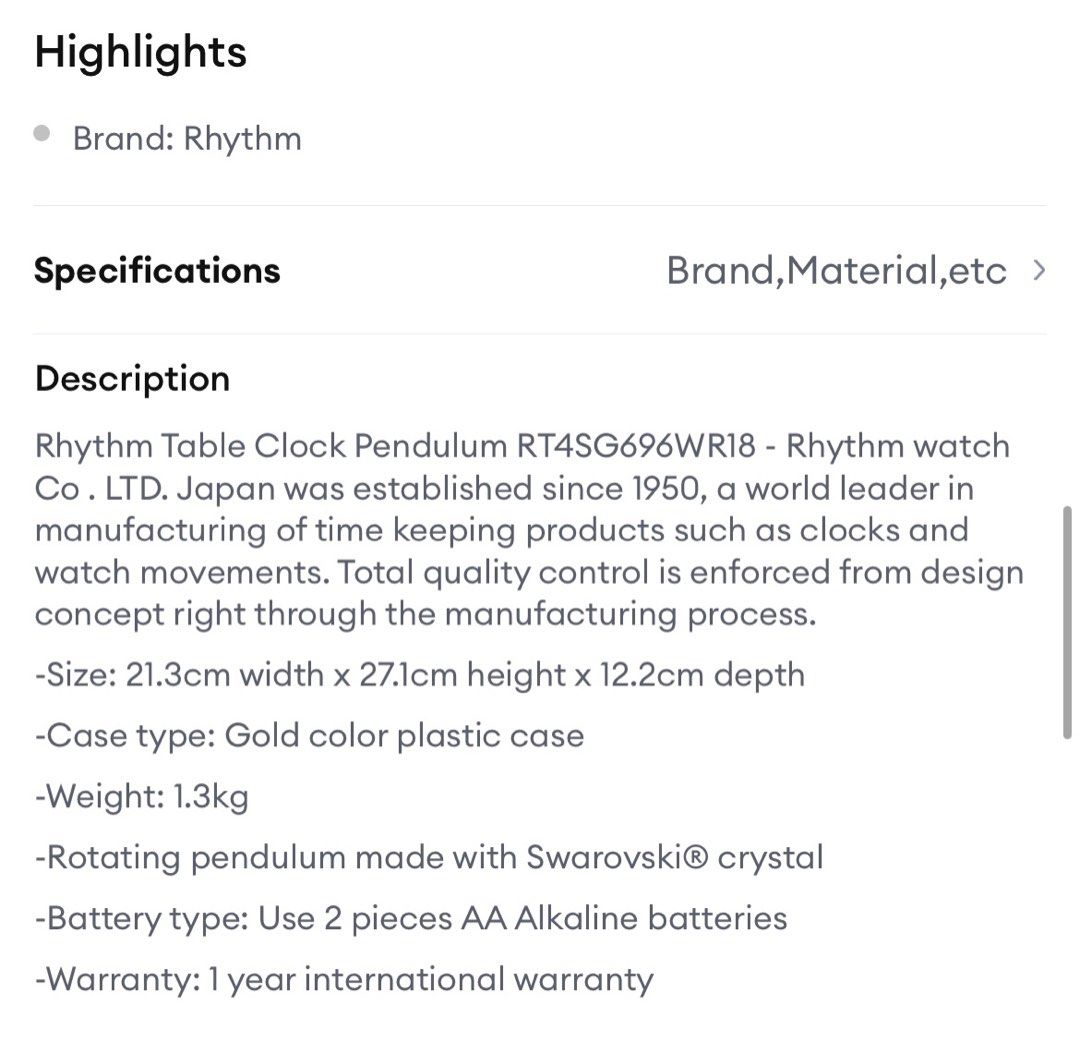This screenshot has width=1080, height=1043.
Task: Select the Description heading
Action: click(132, 379)
